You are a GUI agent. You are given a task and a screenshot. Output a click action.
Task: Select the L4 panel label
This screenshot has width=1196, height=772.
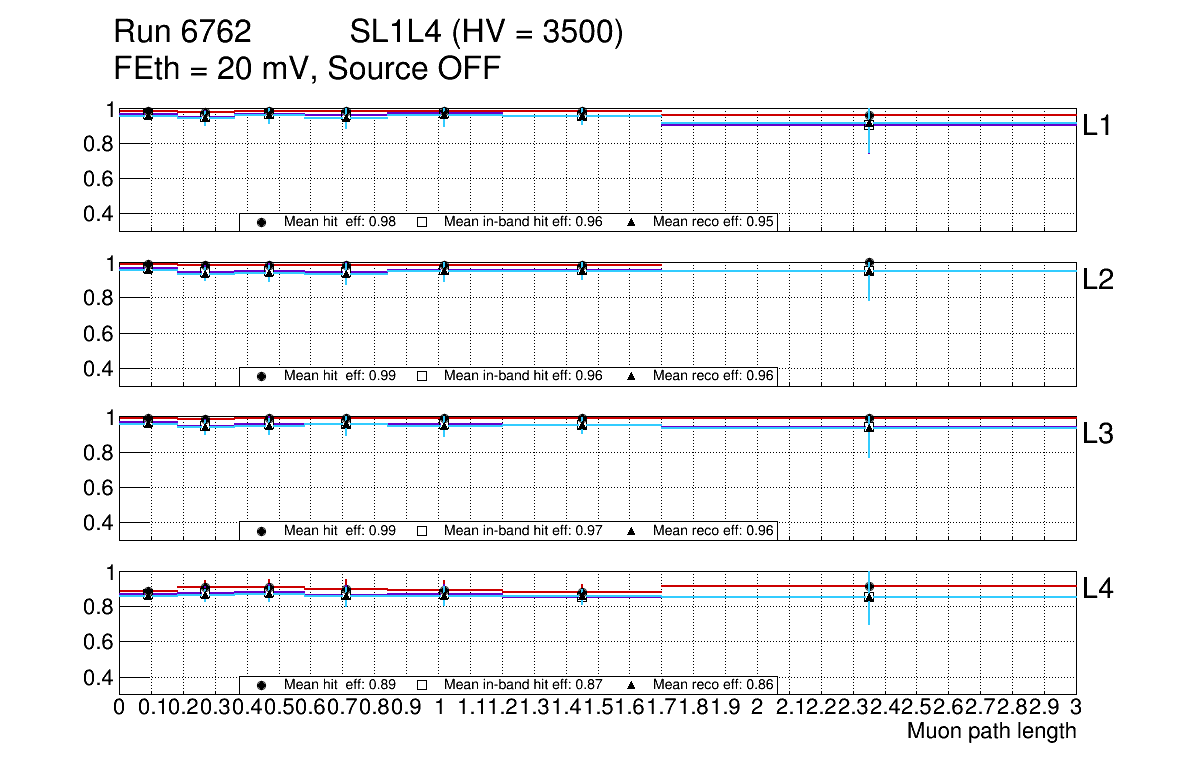click(1098, 589)
